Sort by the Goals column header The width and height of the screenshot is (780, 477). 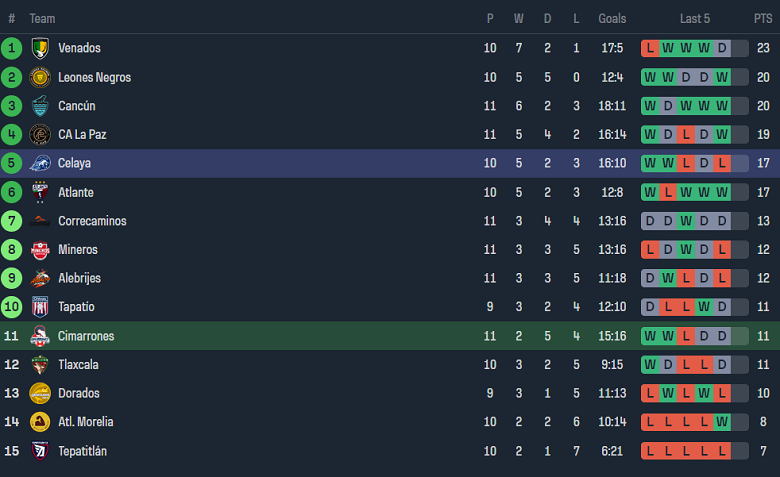point(612,19)
